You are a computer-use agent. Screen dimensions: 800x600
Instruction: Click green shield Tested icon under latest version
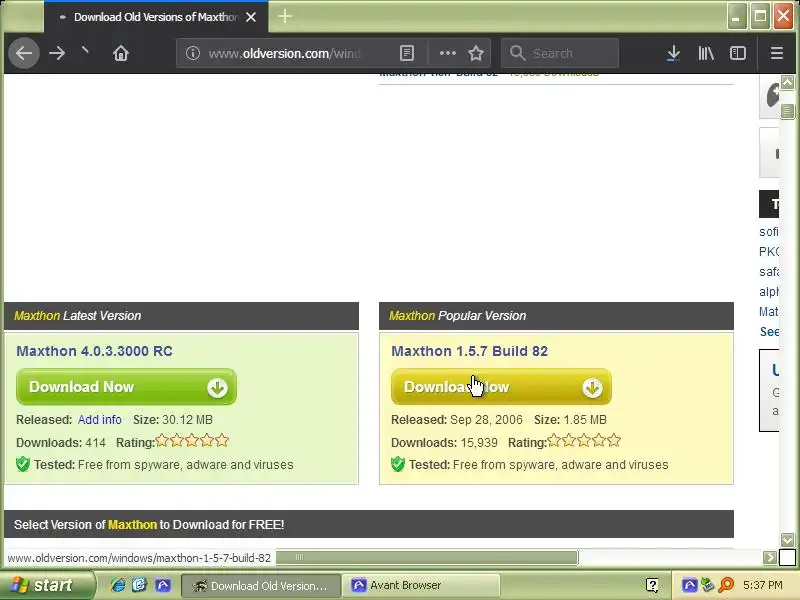[x=23, y=464]
